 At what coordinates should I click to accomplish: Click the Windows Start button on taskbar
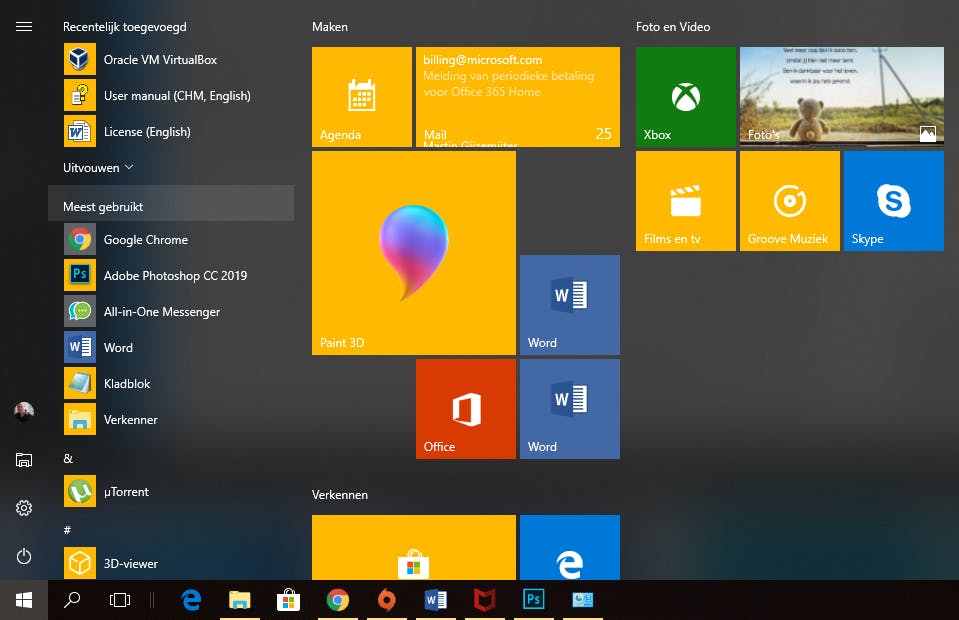pyautogui.click(x=24, y=600)
